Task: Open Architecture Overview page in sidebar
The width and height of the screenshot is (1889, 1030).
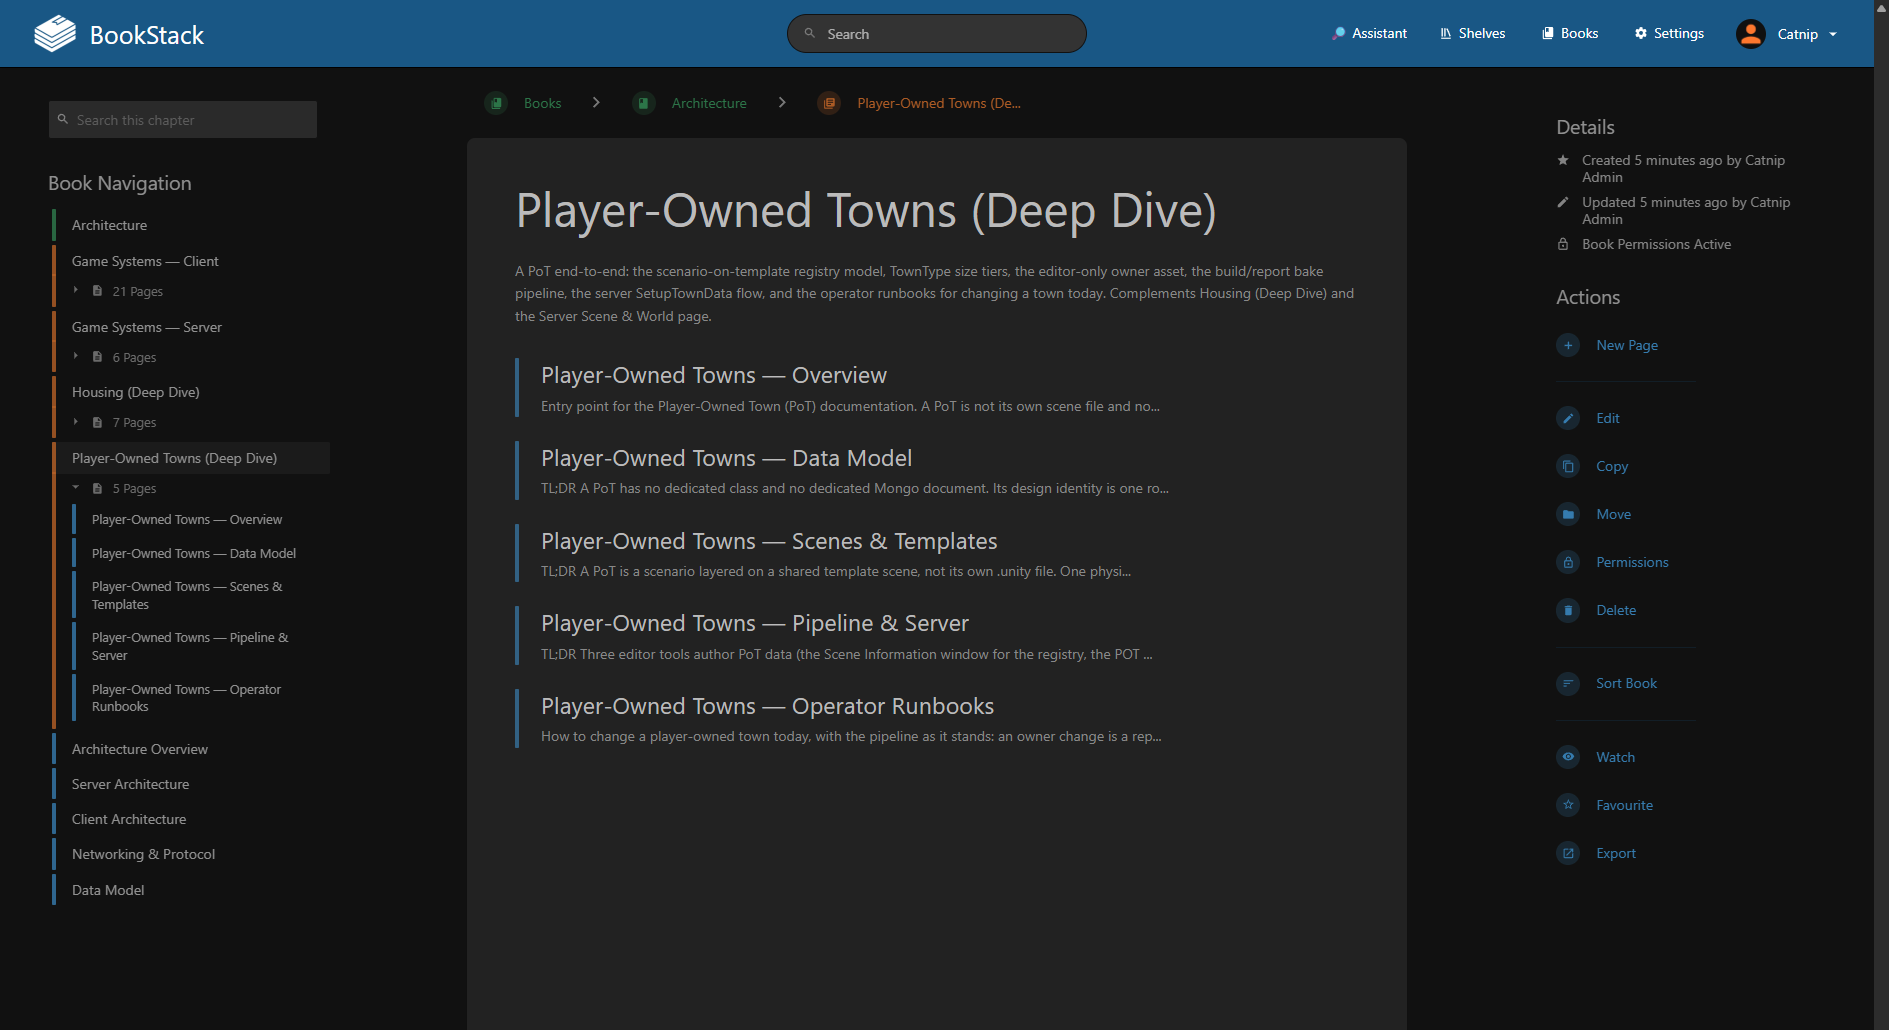Action: (x=140, y=749)
